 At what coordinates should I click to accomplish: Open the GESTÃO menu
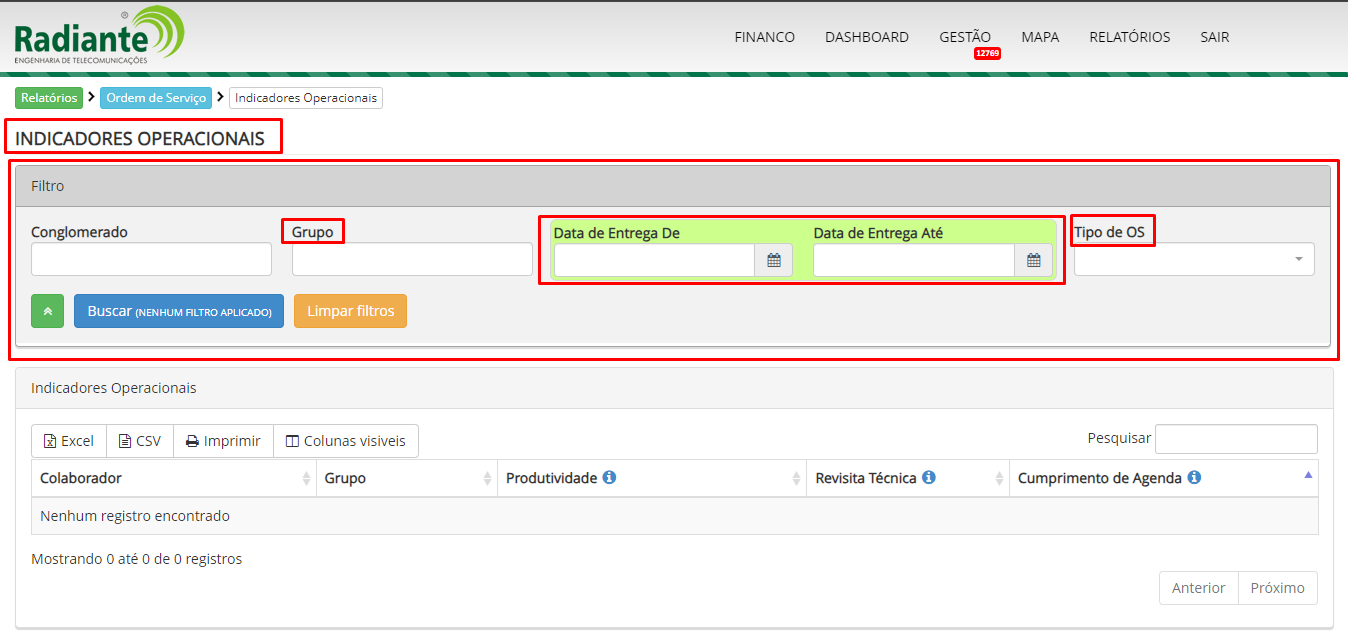[964, 37]
